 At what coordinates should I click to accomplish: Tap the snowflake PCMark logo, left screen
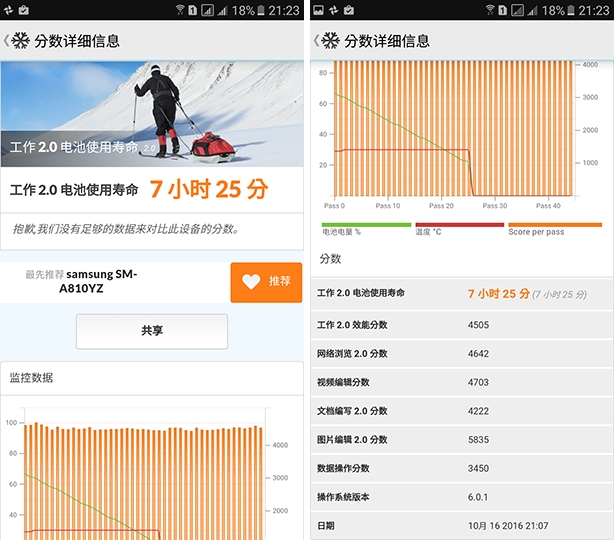20,41
